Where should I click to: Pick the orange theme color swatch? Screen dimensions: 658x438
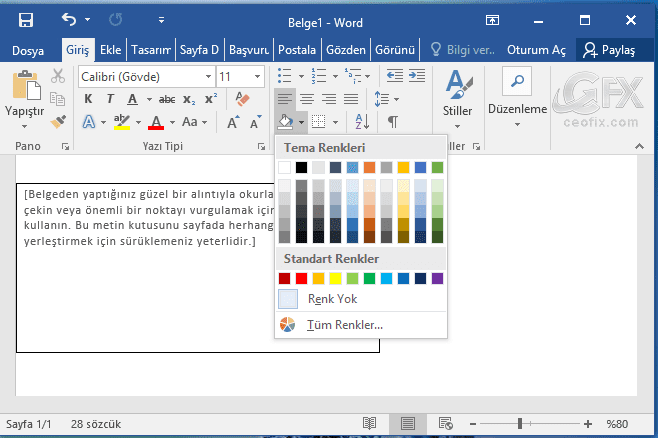tap(369, 167)
